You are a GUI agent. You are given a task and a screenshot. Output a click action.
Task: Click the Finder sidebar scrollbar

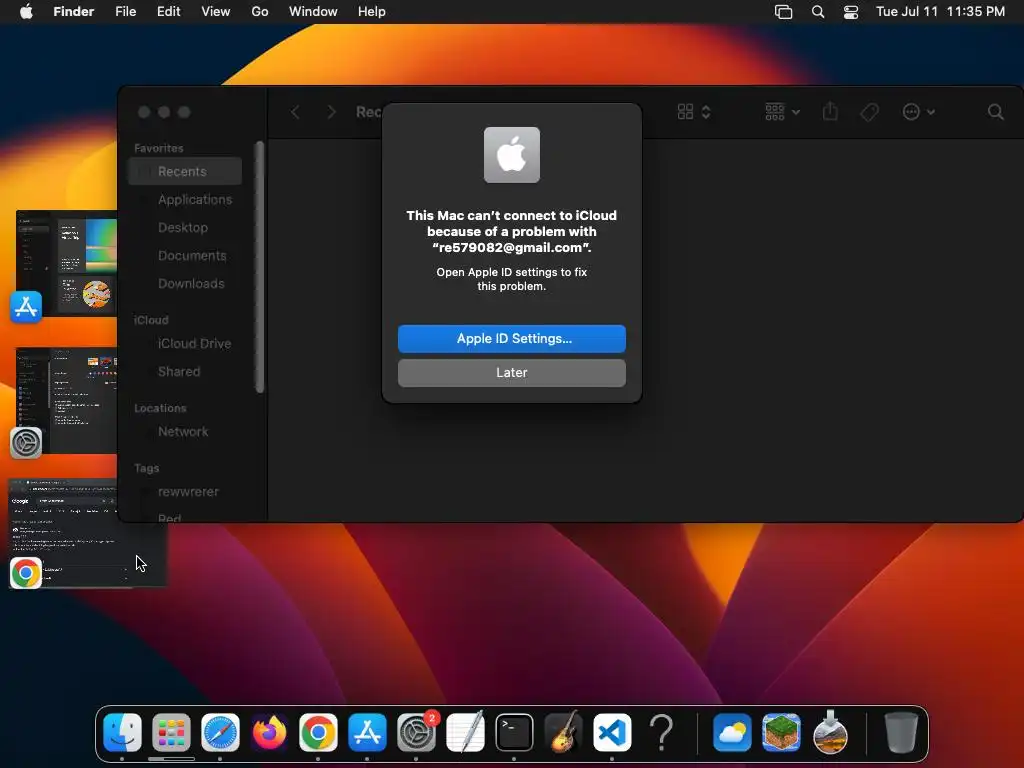(x=260, y=268)
